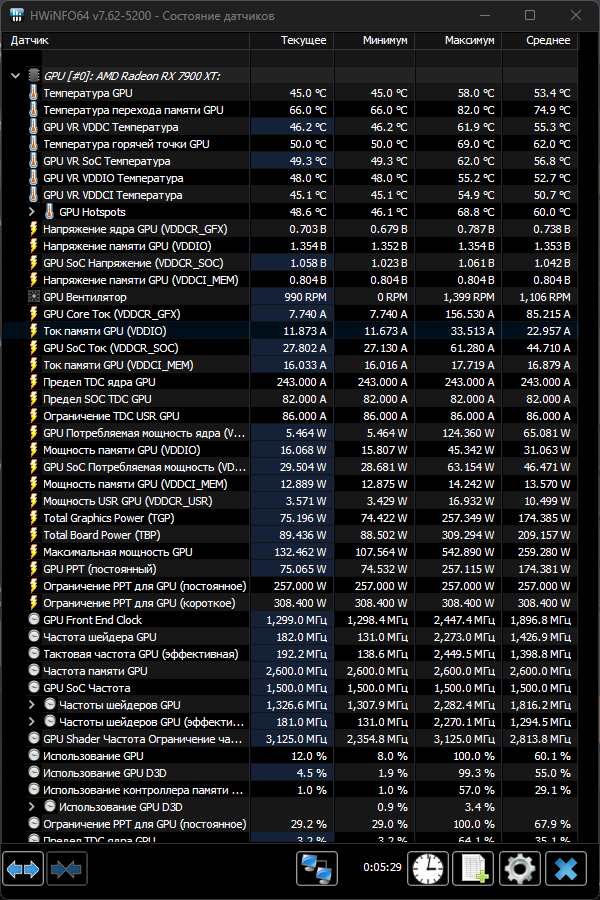
Task: Click lightning icon beside Напряжение ядра GPU (VDDCR_GFX)
Action: 34,229
